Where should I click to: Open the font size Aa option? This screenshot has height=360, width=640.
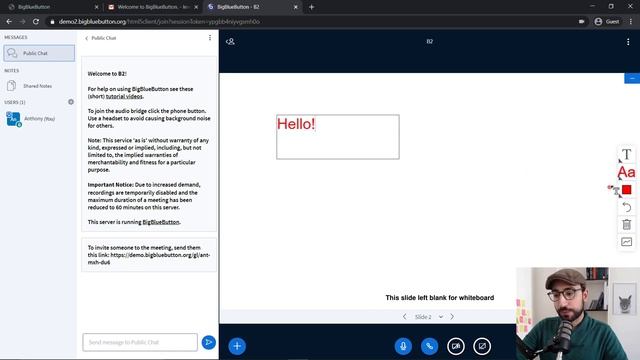pos(627,172)
